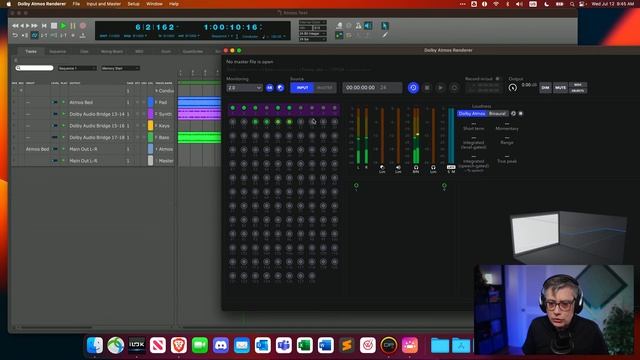Select the pencil tool in the DAW toolbar
The width and height of the screenshot is (640, 360).
click(385, 35)
